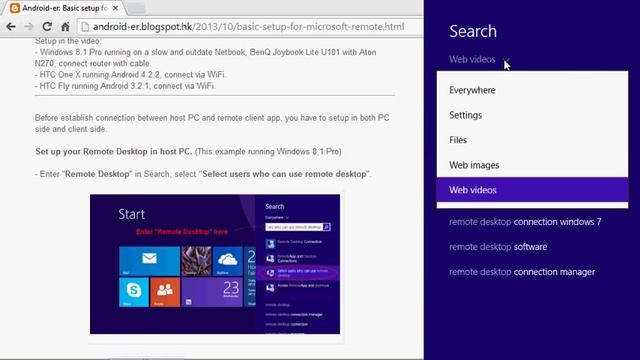Choose Everywhere from the search scope list

pyautogui.click(x=532, y=90)
